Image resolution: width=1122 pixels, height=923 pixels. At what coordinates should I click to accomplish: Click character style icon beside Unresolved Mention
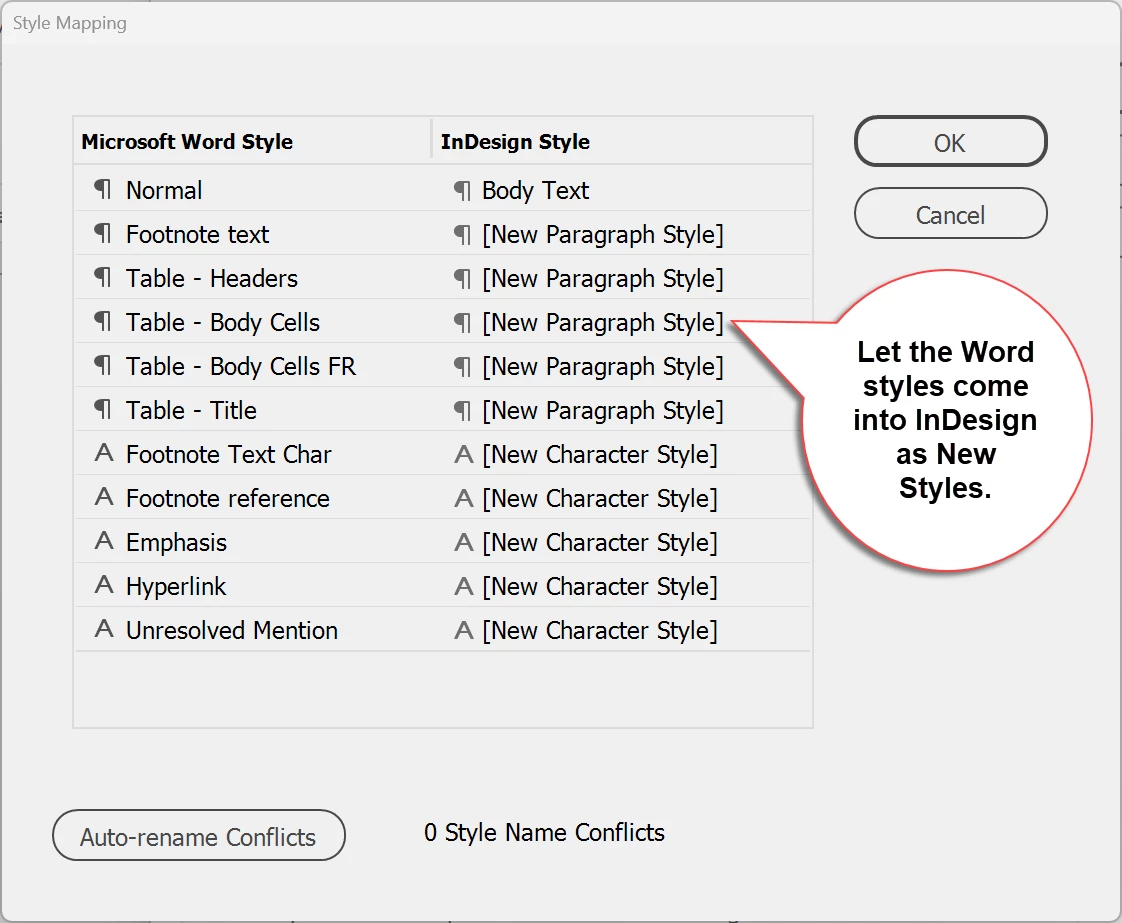(104, 629)
